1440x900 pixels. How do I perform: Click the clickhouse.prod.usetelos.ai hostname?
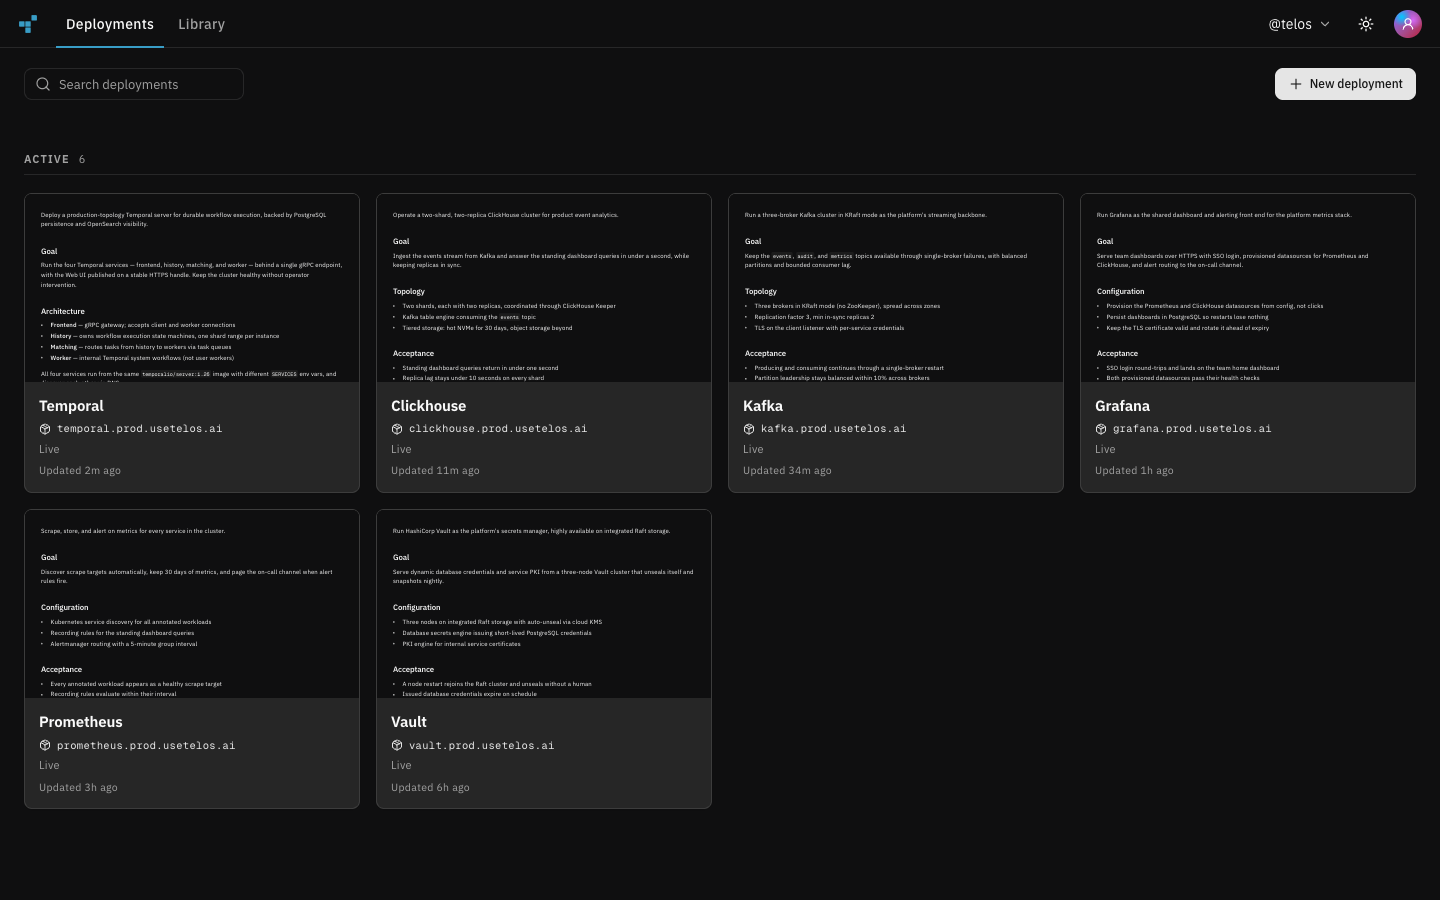(498, 429)
